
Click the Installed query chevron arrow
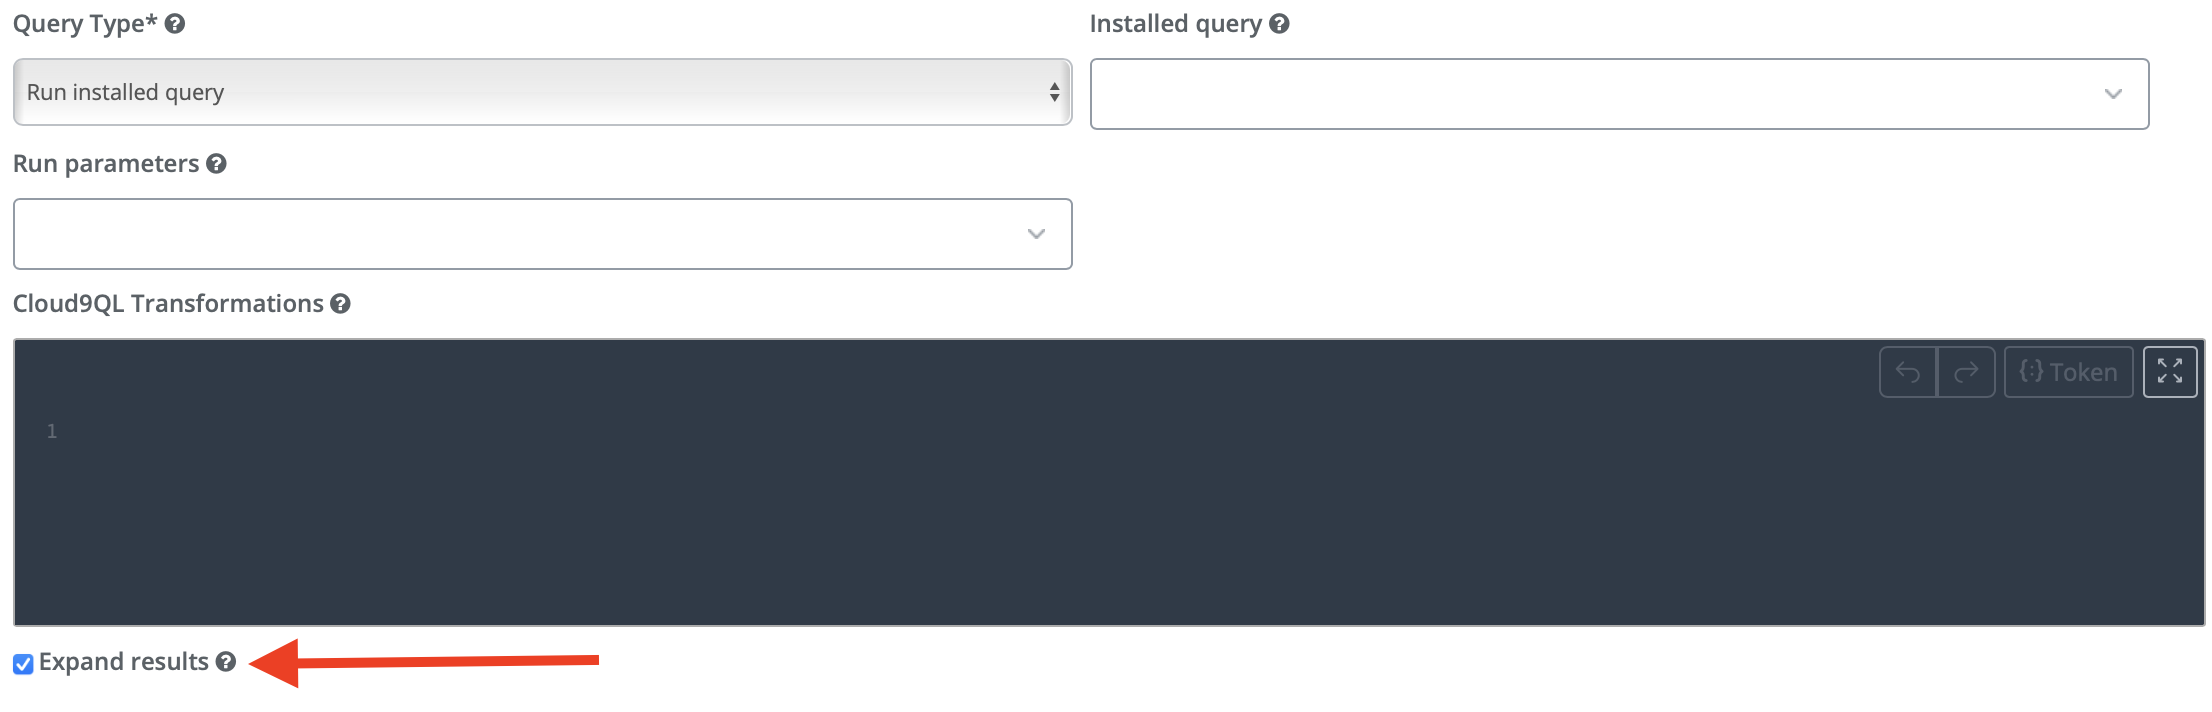[2113, 94]
